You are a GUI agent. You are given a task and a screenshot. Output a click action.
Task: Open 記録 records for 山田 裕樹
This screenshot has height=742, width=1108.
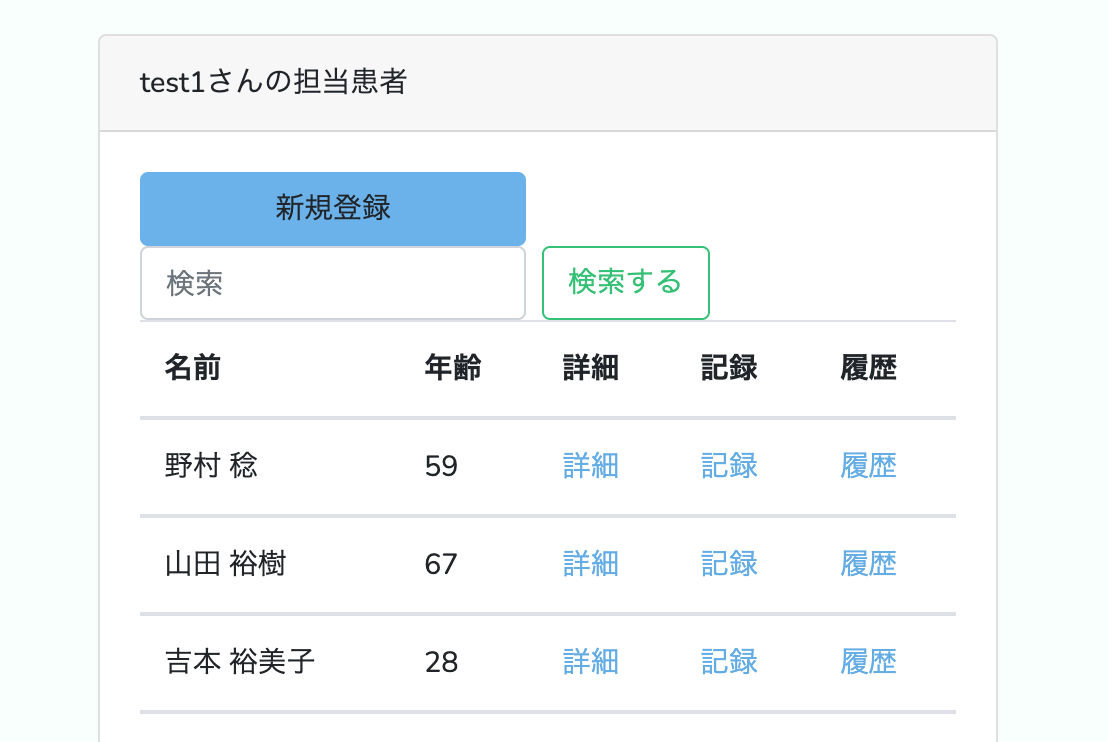[x=729, y=563]
